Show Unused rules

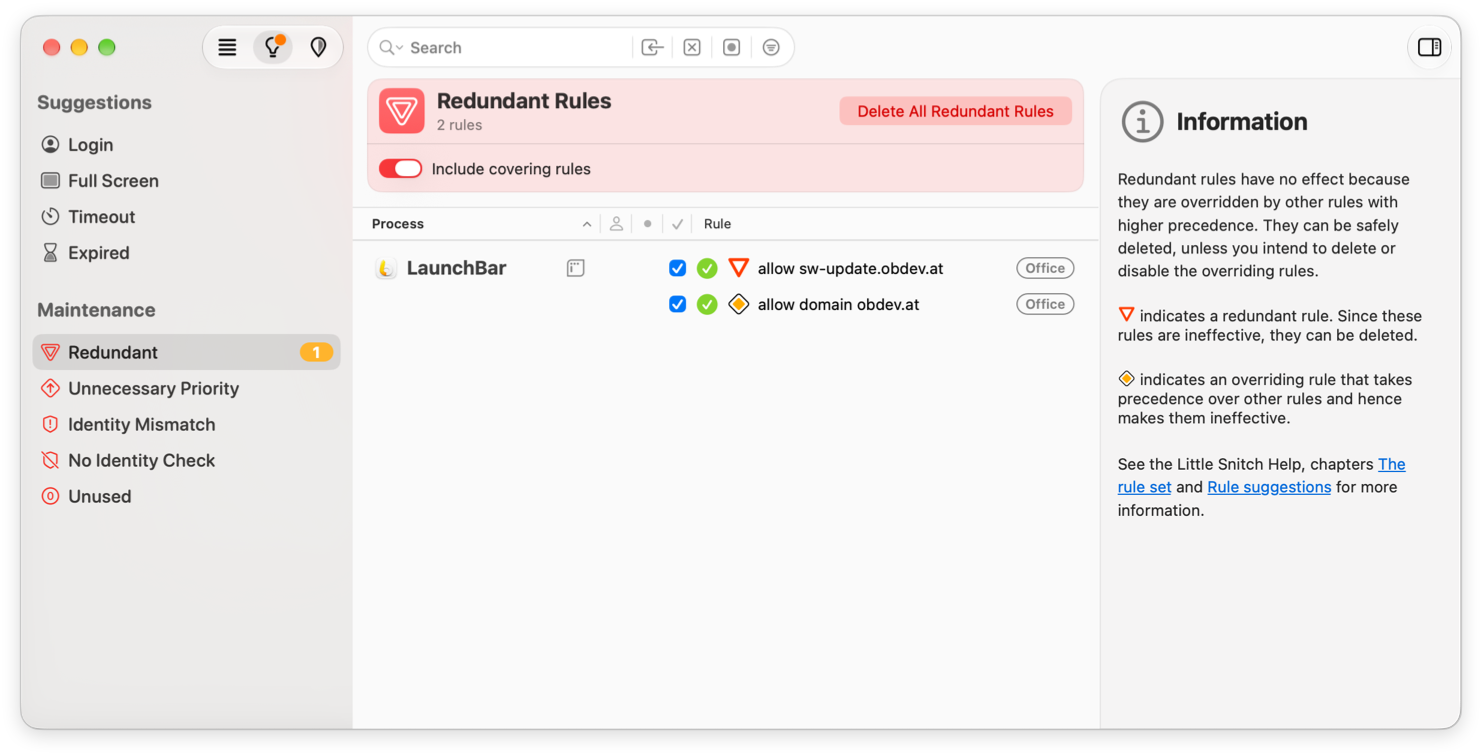pyautogui.click(x=187, y=496)
